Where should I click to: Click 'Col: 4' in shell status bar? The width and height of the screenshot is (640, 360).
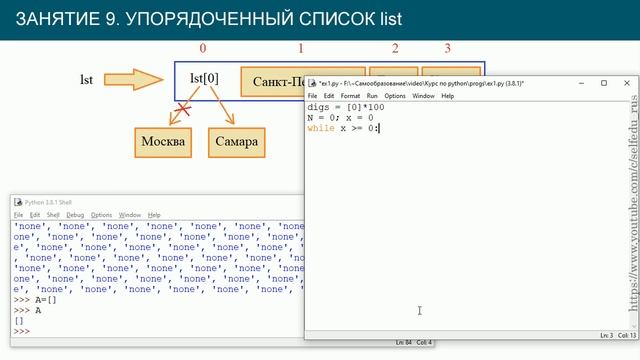click(424, 342)
